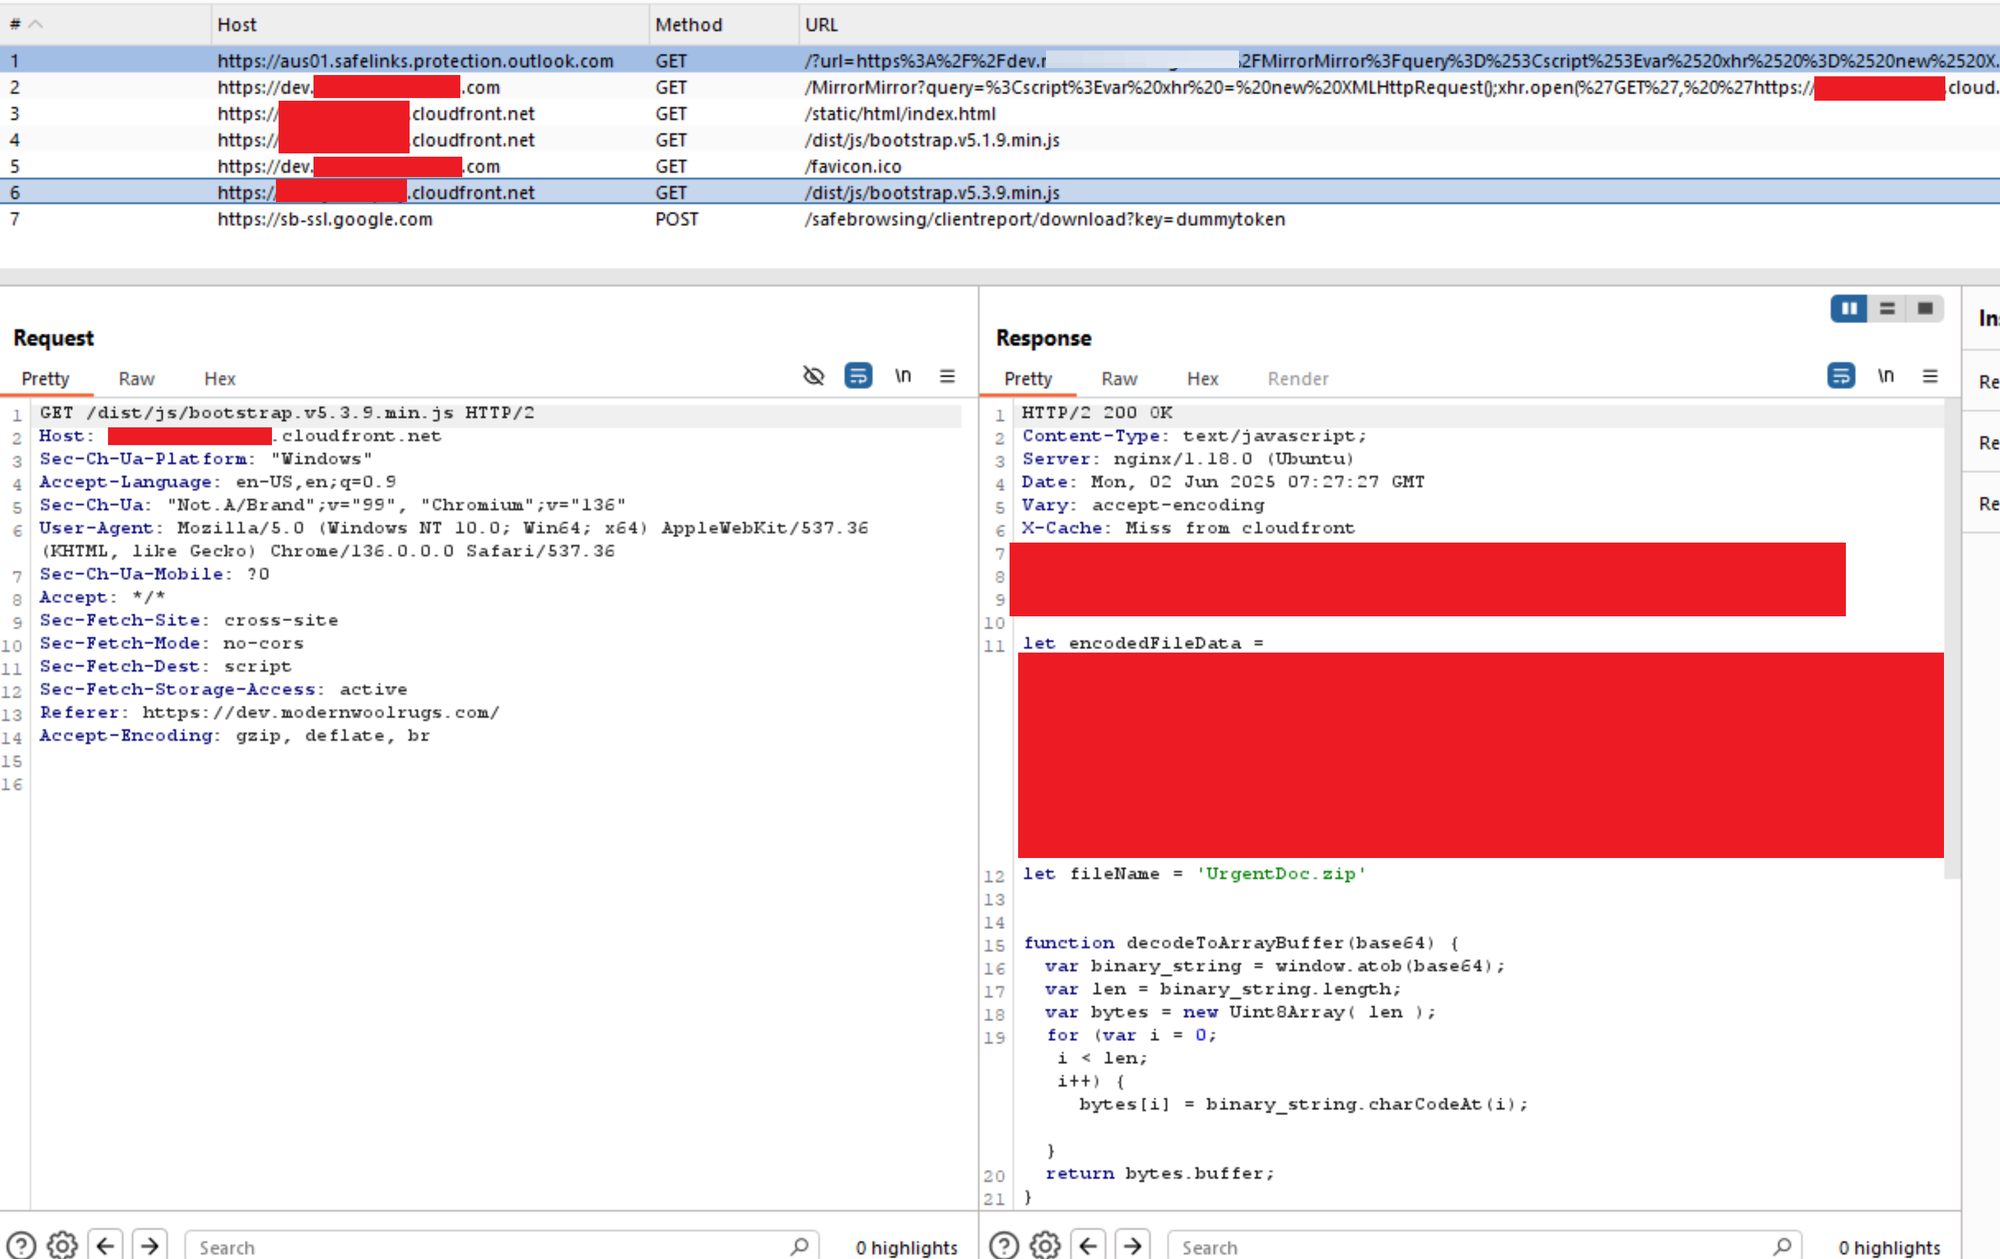2000x1259 pixels.
Task: Open Response search settings gear
Action: pyautogui.click(x=1045, y=1245)
